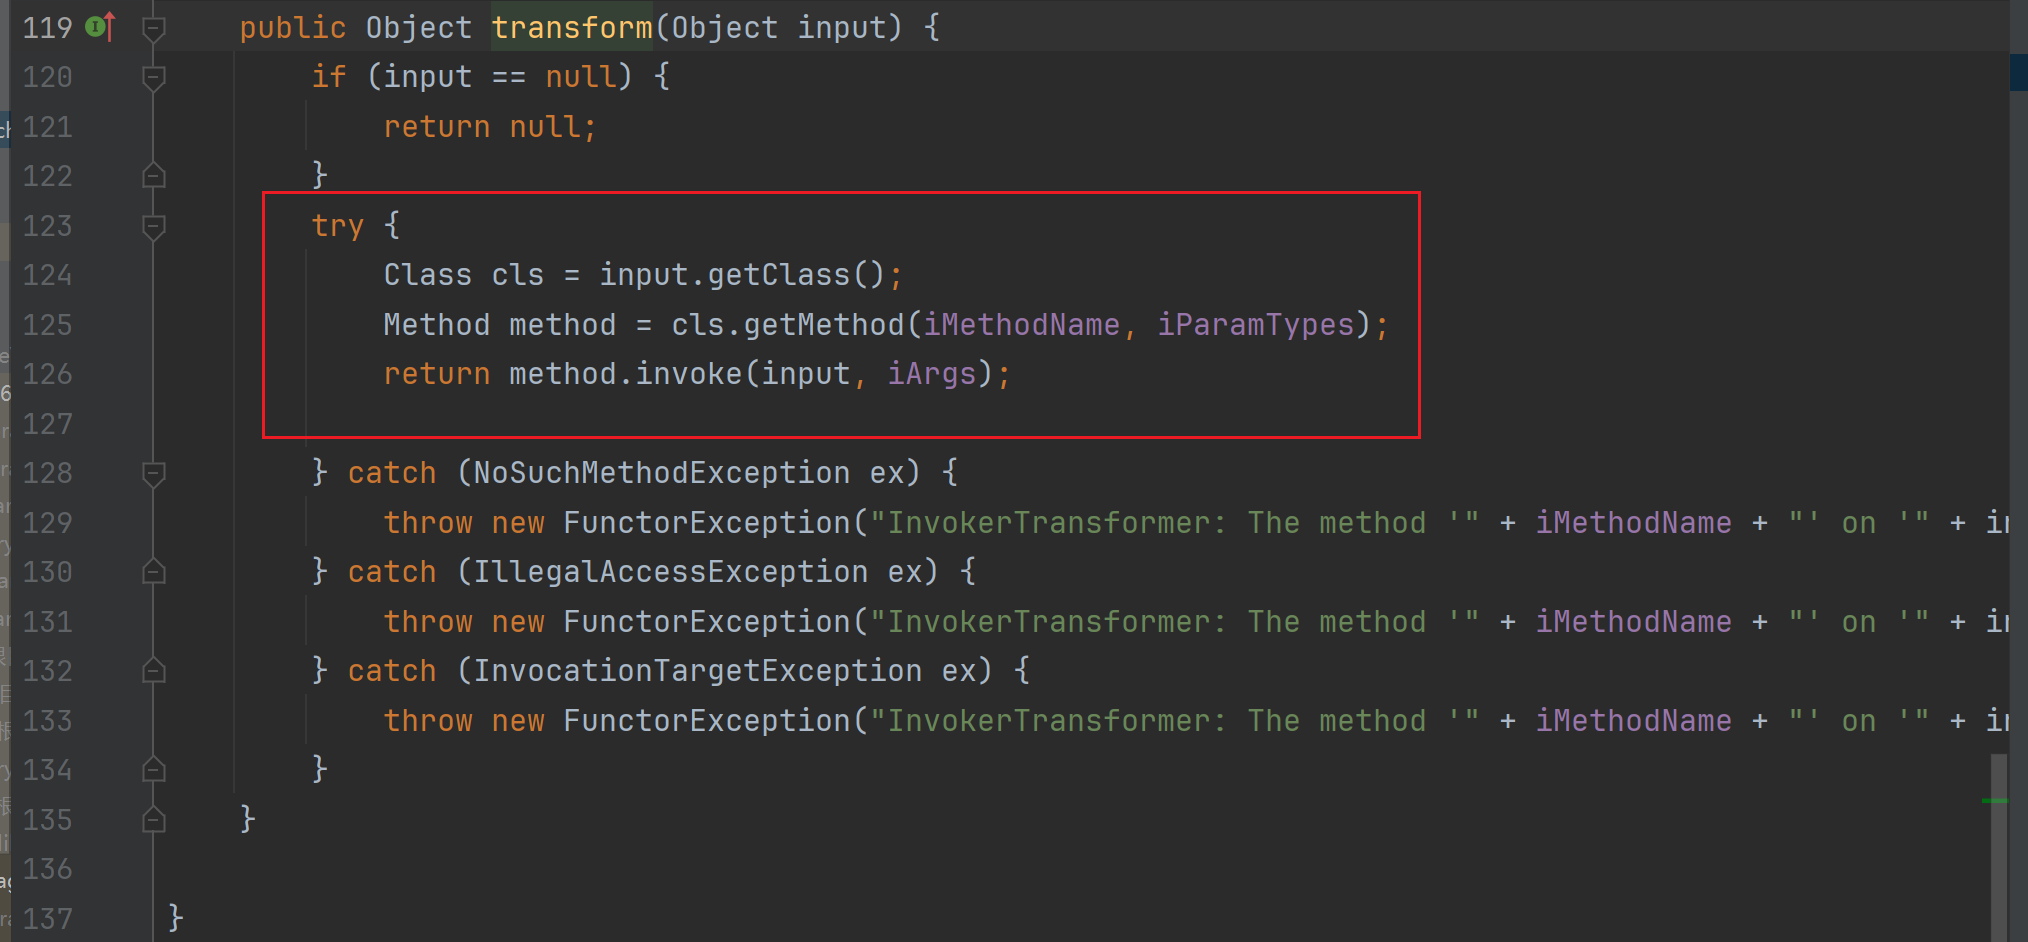
Task: Click the iMethodName field in getMethod call
Action: [1021, 325]
